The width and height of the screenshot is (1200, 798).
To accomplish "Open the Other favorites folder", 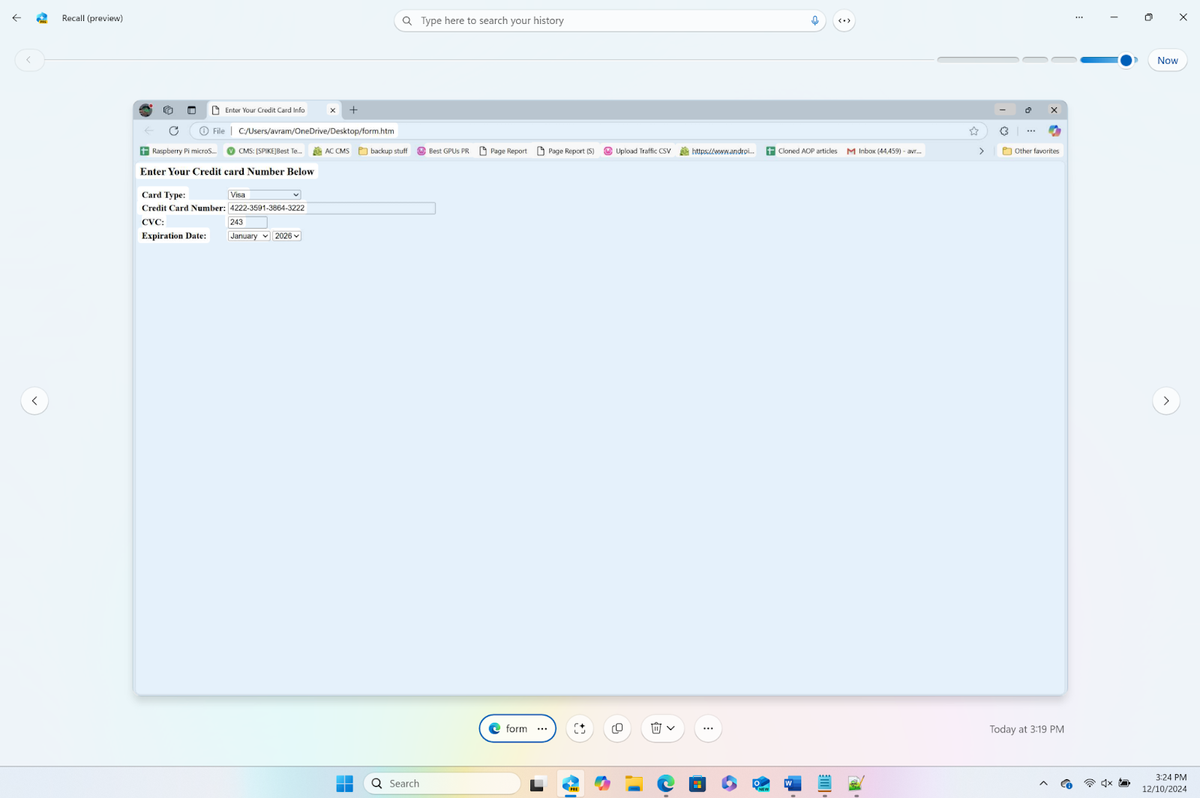I will [x=1031, y=151].
